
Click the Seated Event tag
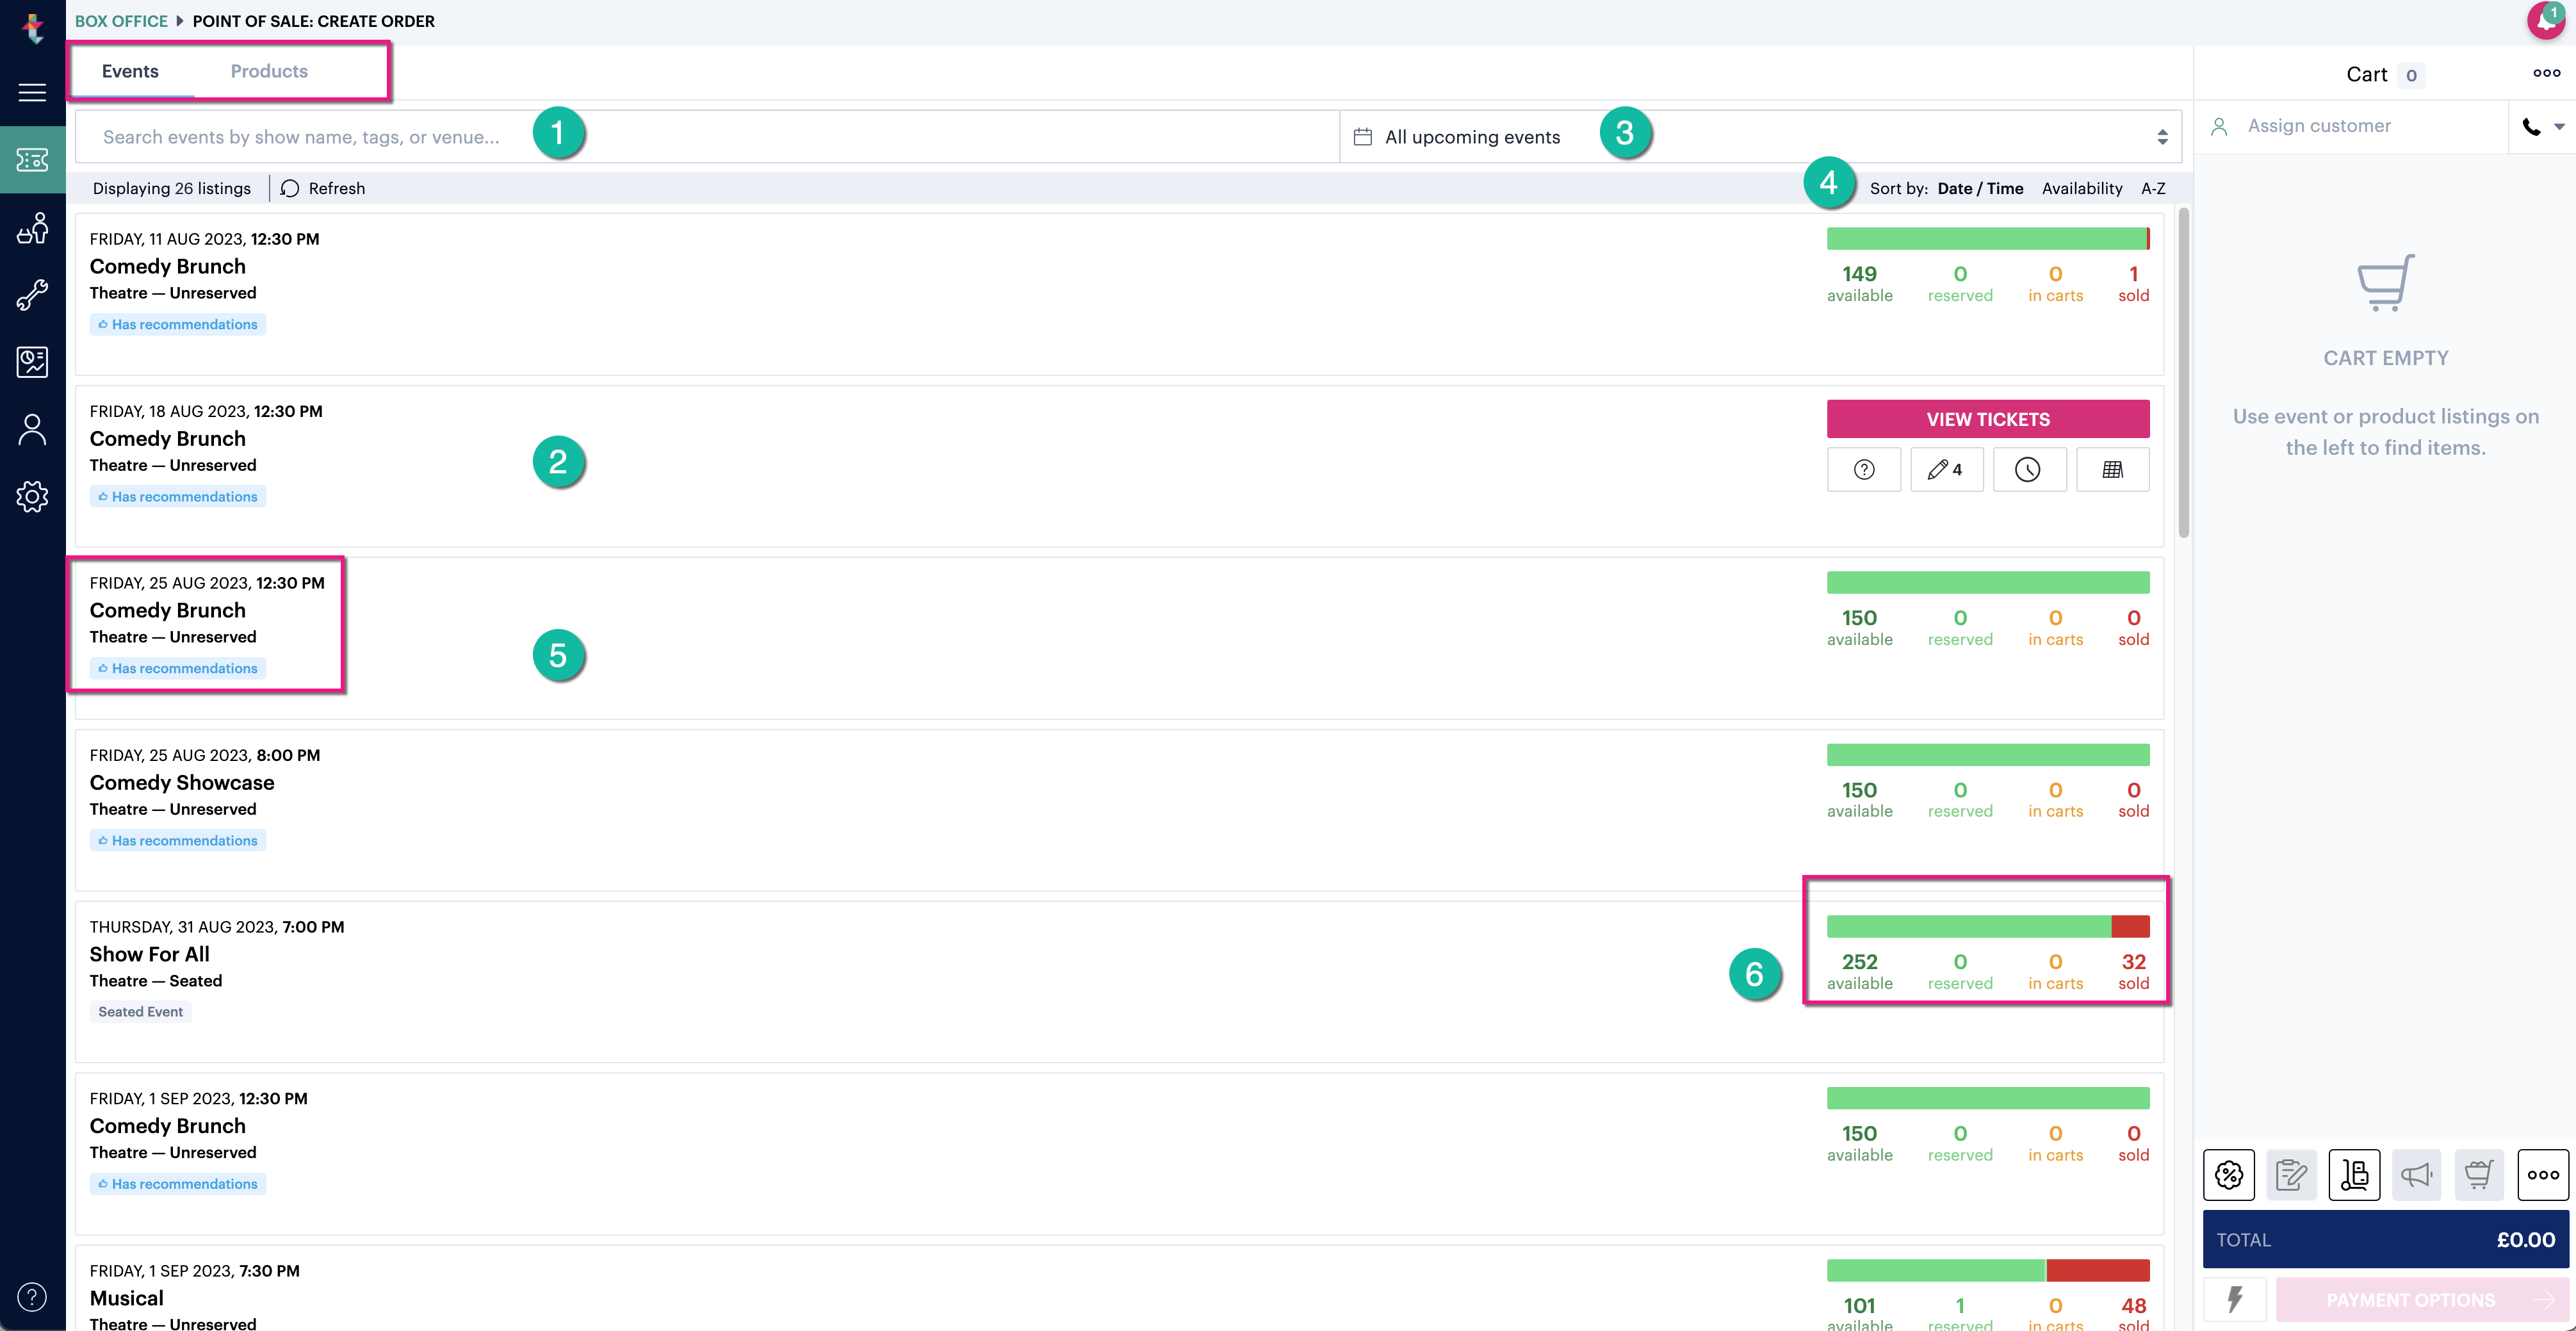[140, 1012]
